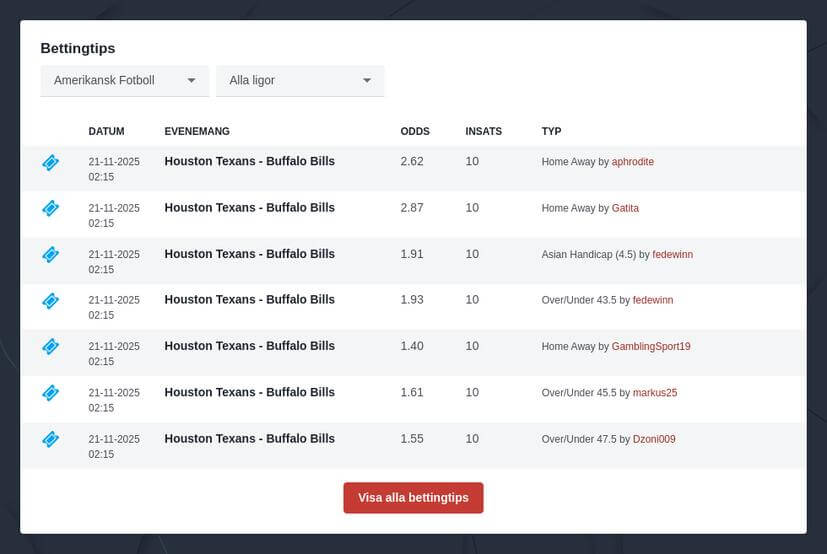This screenshot has height=554, width=827.
Task: Open Houston Texans match with odds 1.55
Action: pyautogui.click(x=249, y=438)
